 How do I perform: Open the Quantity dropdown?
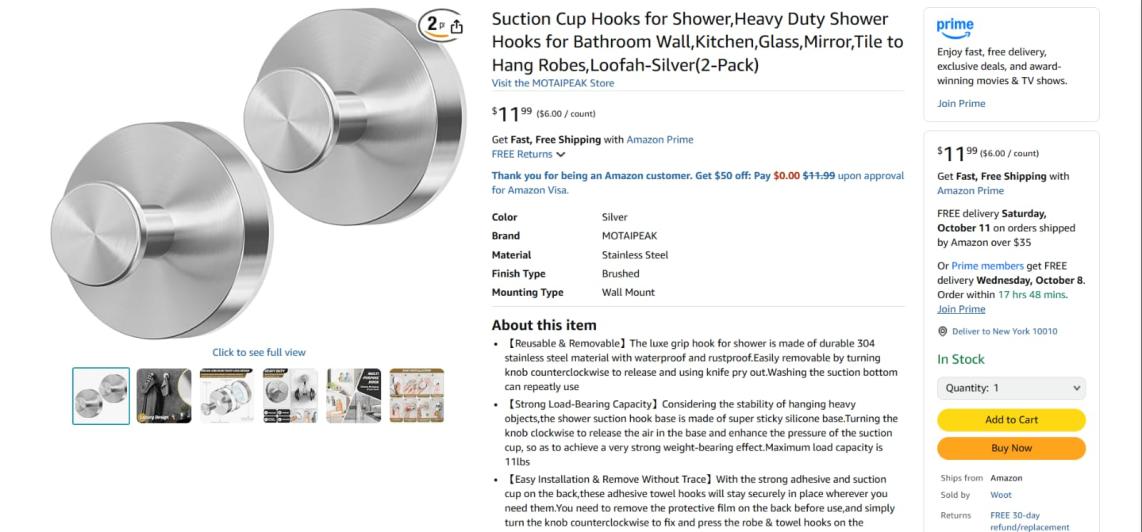[x=1011, y=388]
